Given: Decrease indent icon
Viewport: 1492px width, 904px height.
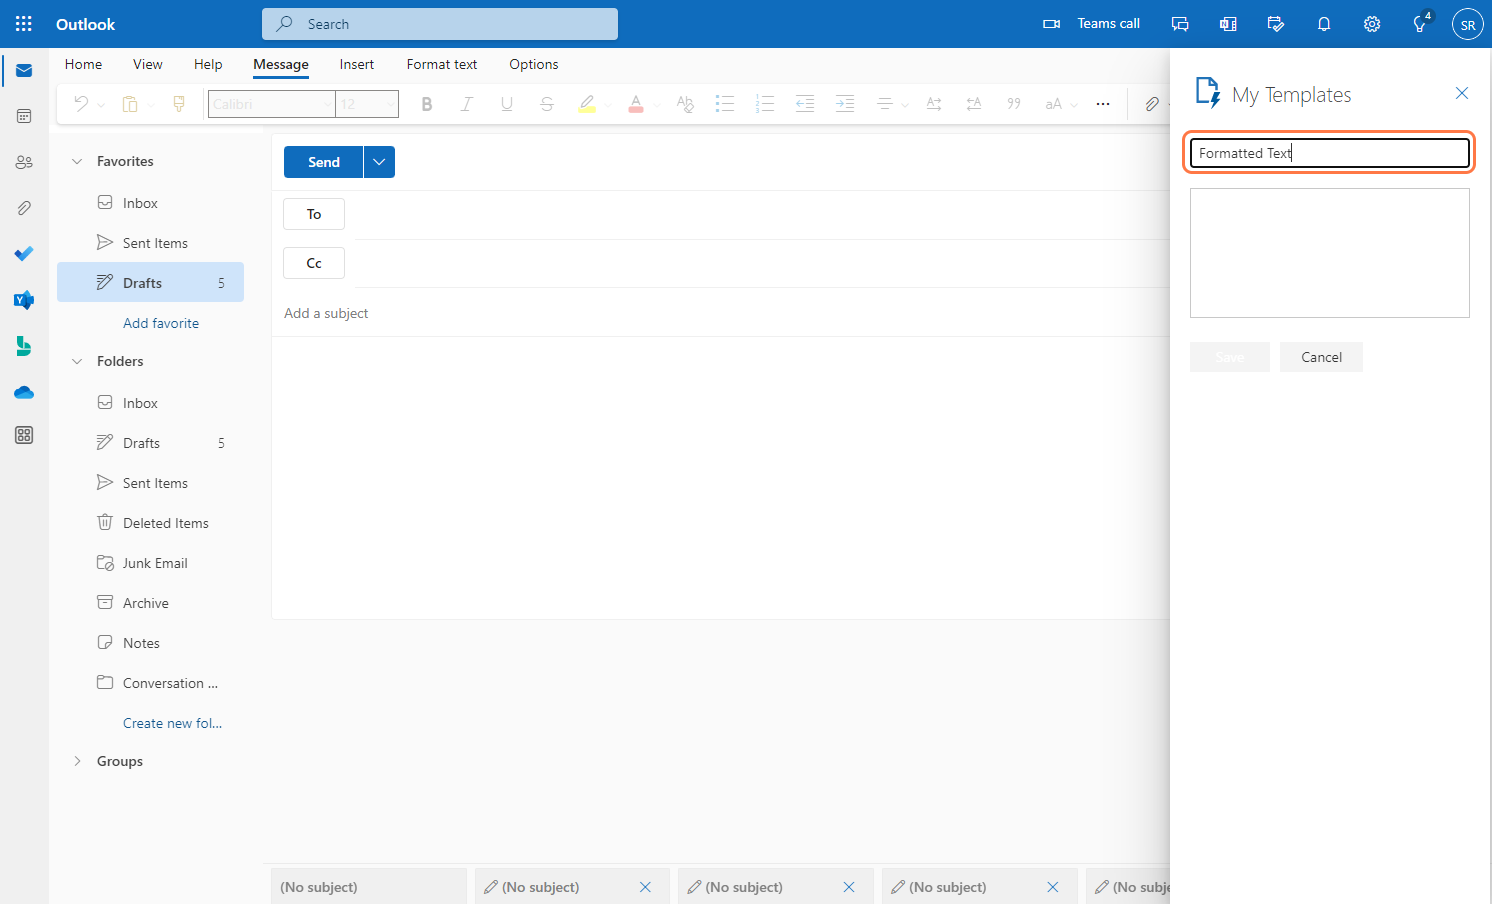Looking at the screenshot, I should pos(805,103).
